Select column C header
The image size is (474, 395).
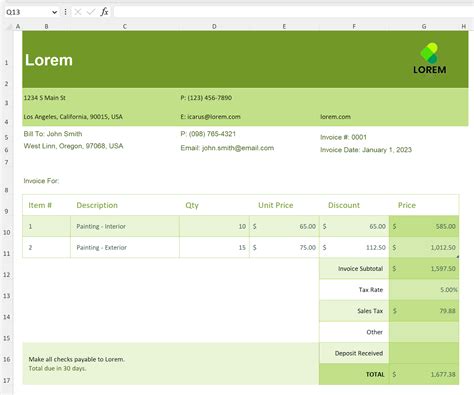tap(124, 26)
